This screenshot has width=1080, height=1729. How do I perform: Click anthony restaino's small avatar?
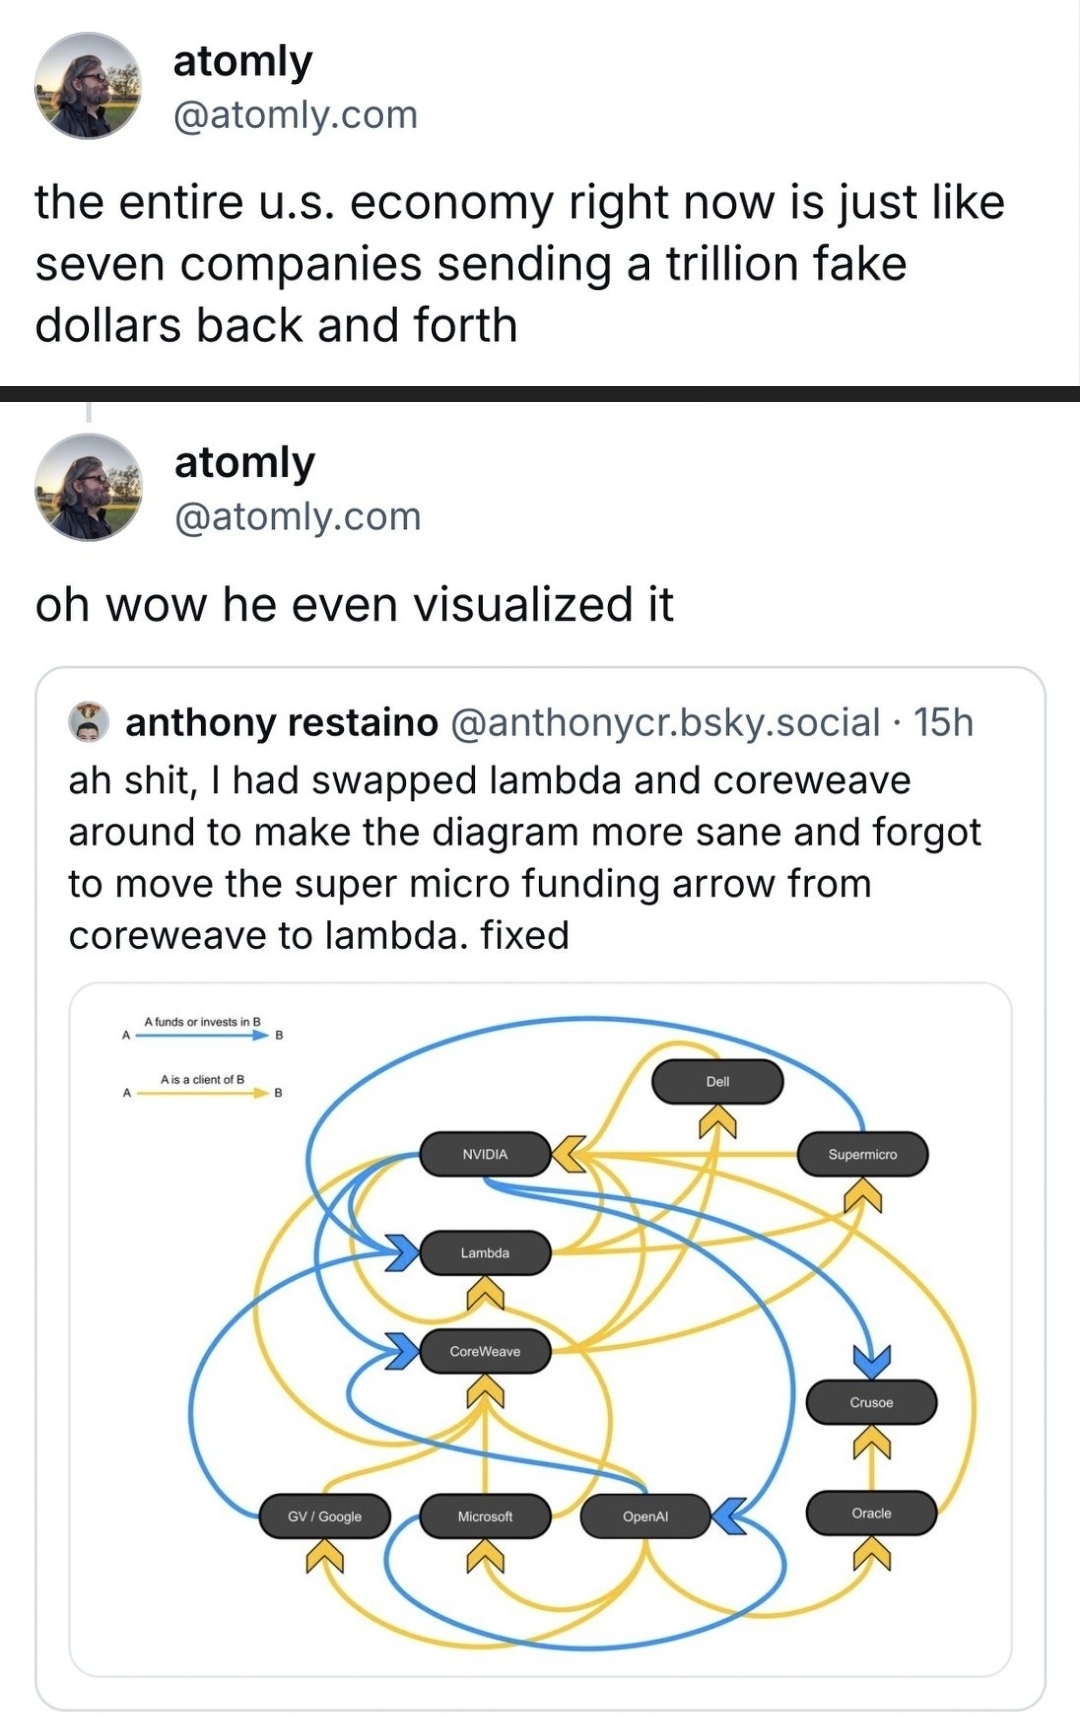click(x=89, y=722)
